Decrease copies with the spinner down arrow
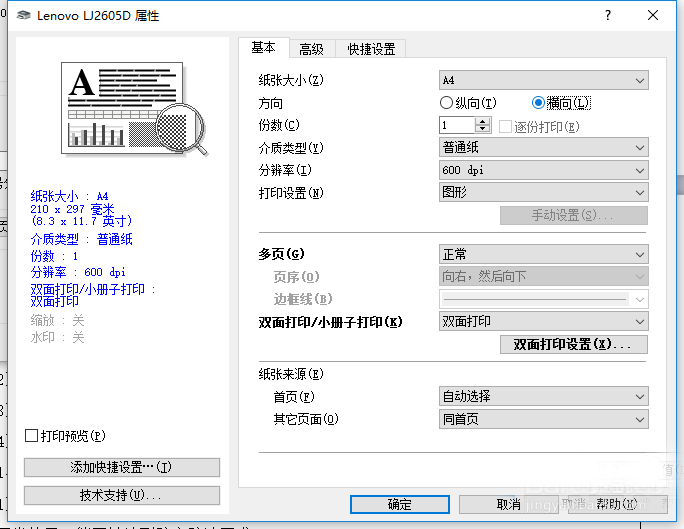Screen dimensions: 684x529 pos(482,129)
